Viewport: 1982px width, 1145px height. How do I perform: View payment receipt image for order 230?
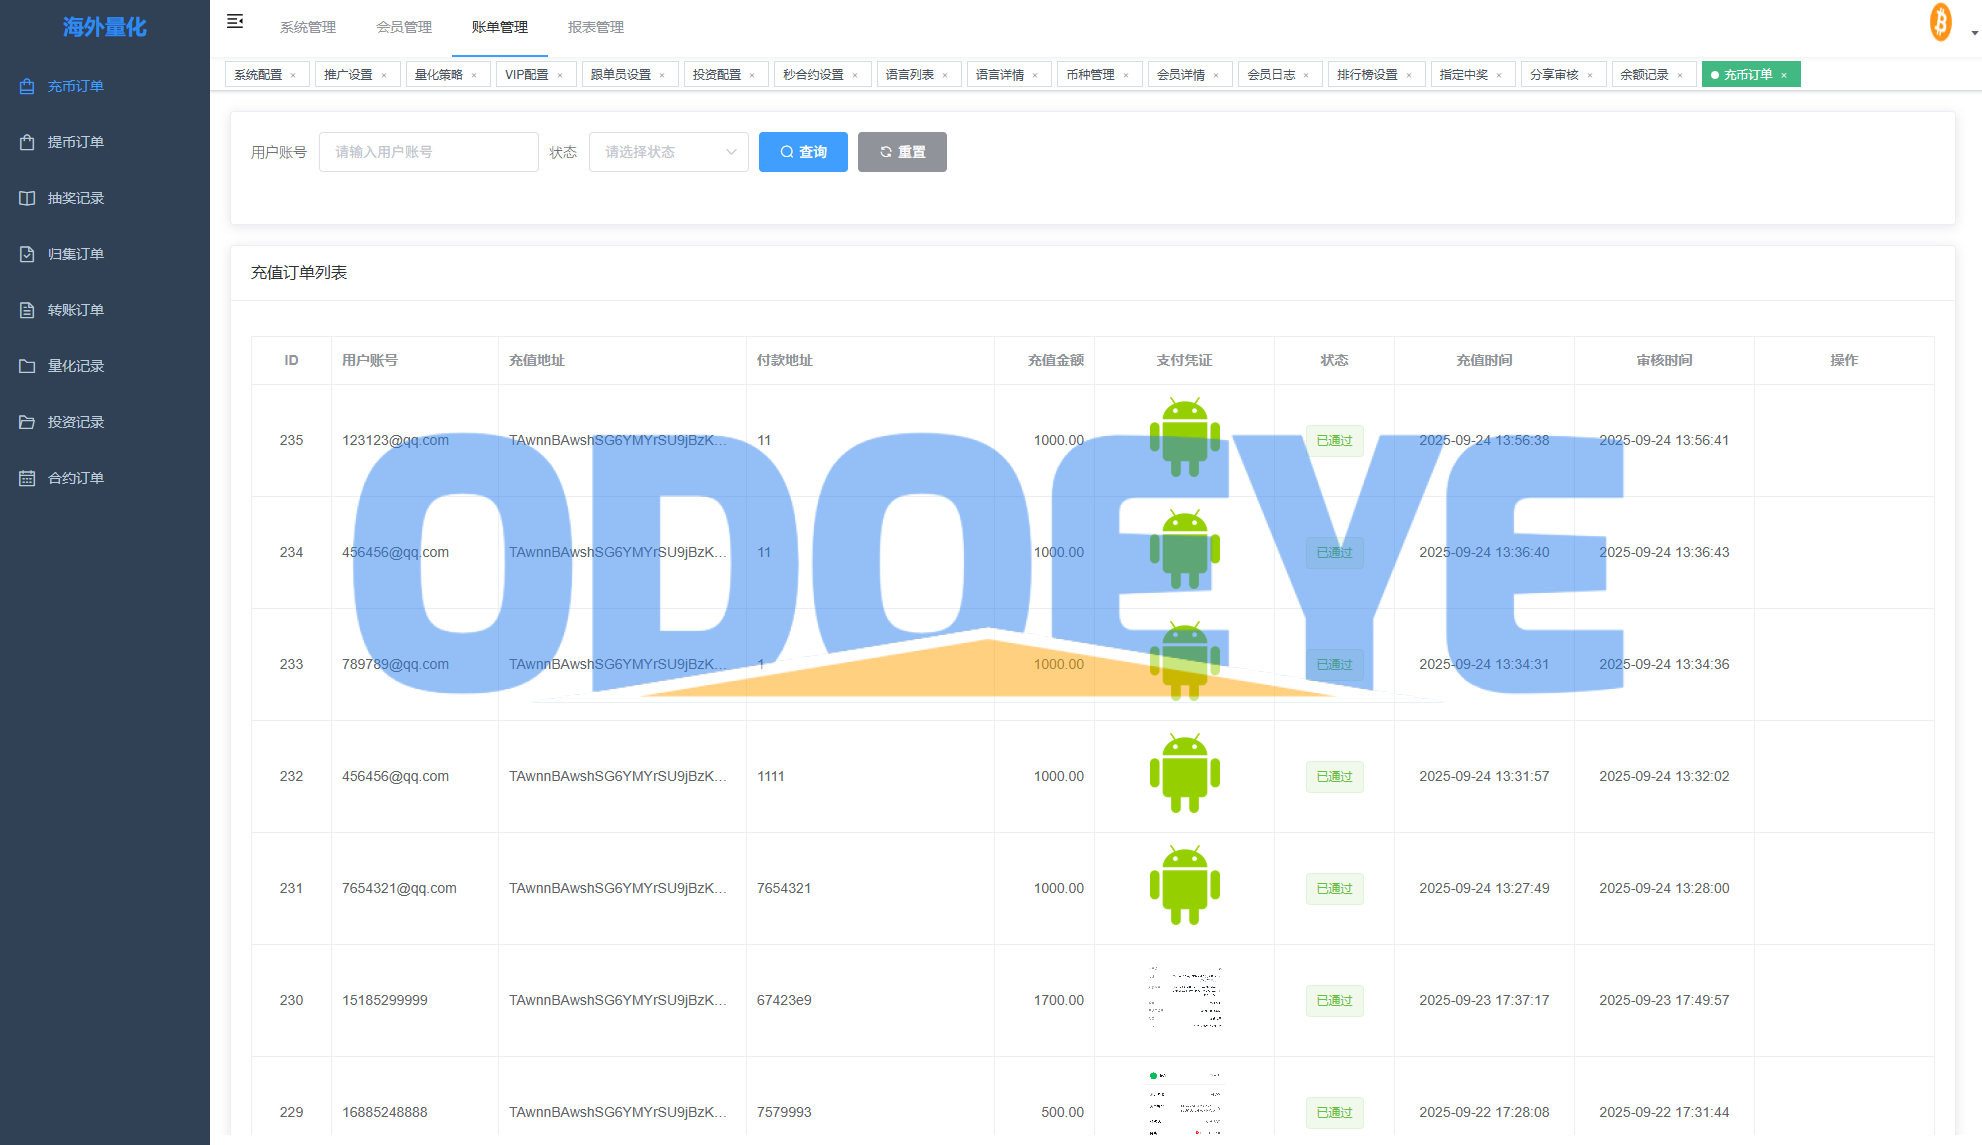tap(1184, 999)
